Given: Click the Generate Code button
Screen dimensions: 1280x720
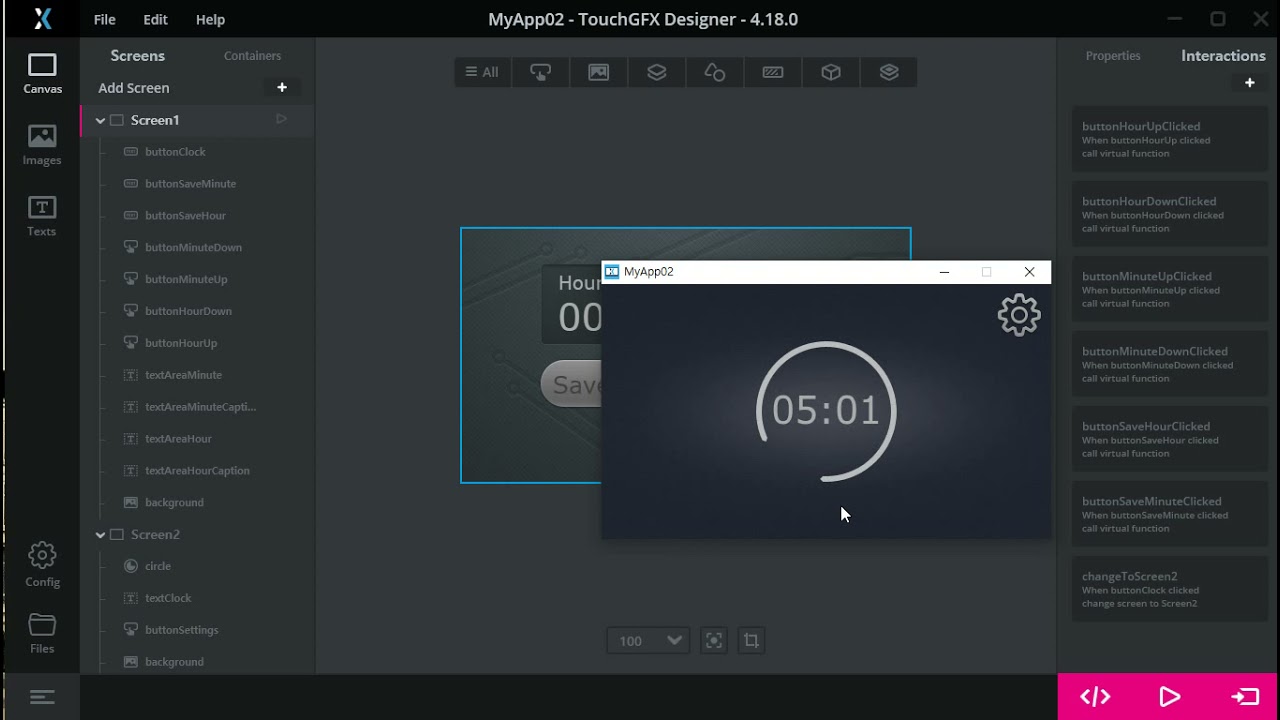Looking at the screenshot, I should click(x=1095, y=697).
